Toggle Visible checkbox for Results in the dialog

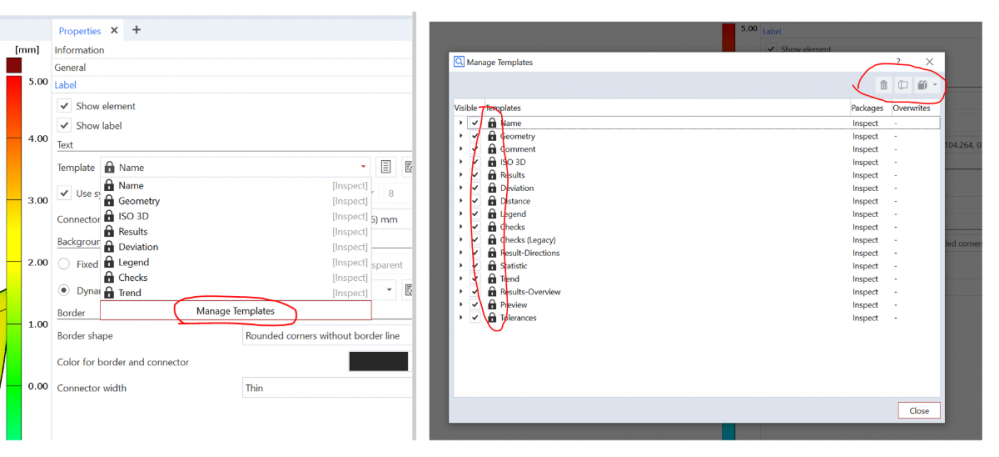coord(475,175)
